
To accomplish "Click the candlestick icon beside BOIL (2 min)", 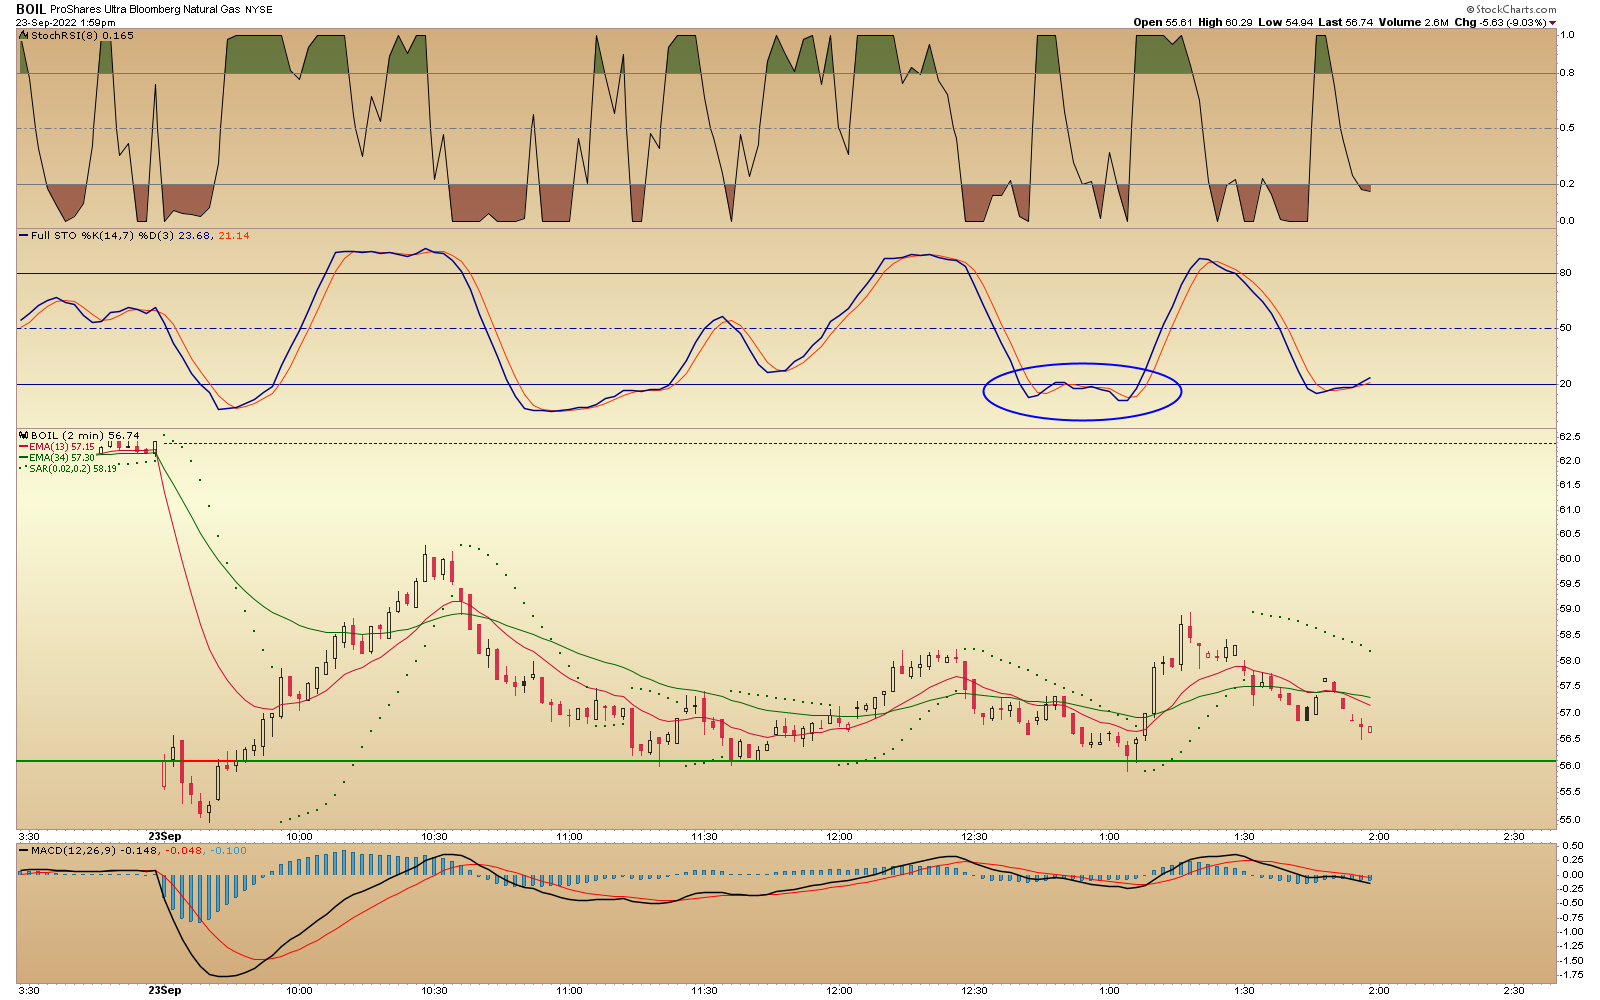I will coord(24,435).
